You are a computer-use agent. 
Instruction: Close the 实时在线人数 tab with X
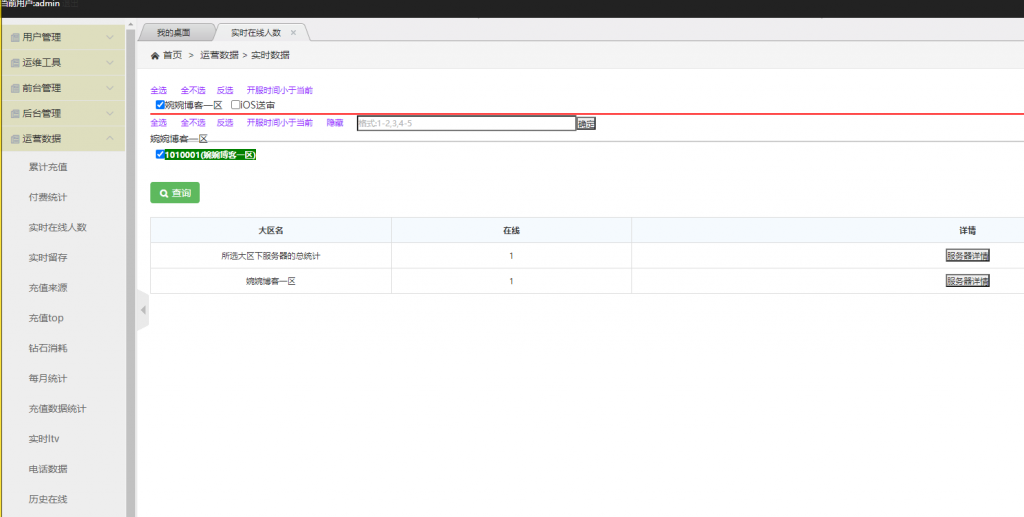pos(293,33)
